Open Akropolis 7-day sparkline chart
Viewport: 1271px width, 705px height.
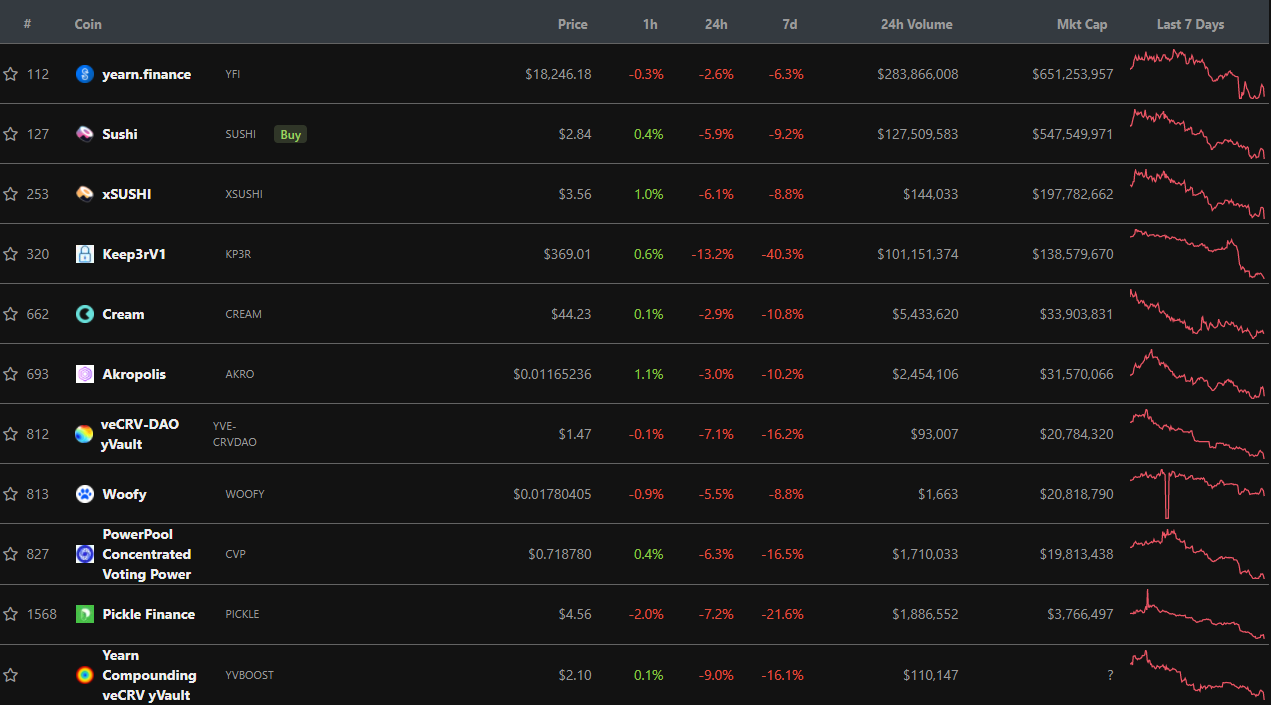pos(1197,374)
